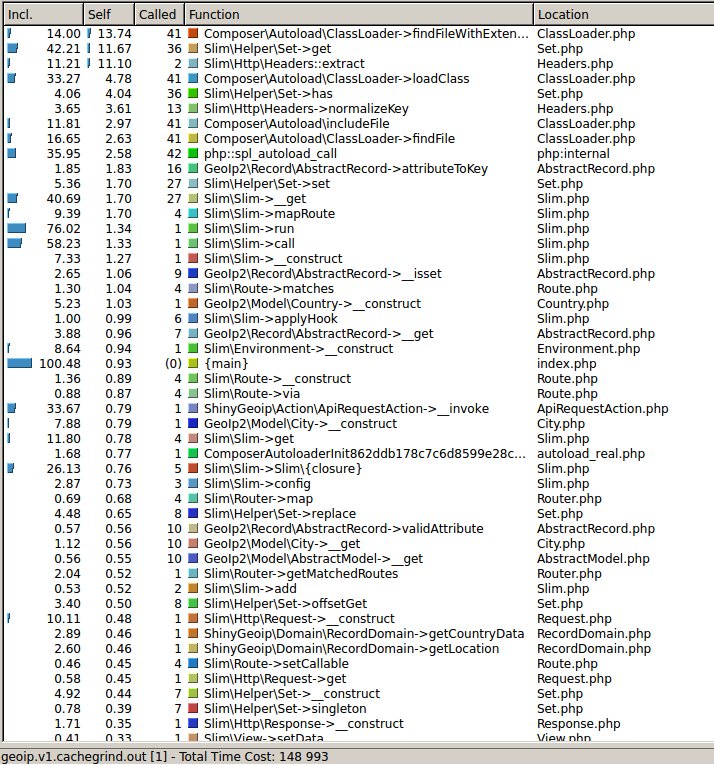Click color square beside Country->__construct
Image resolution: width=714 pixels, height=765 pixels.
pos(193,303)
